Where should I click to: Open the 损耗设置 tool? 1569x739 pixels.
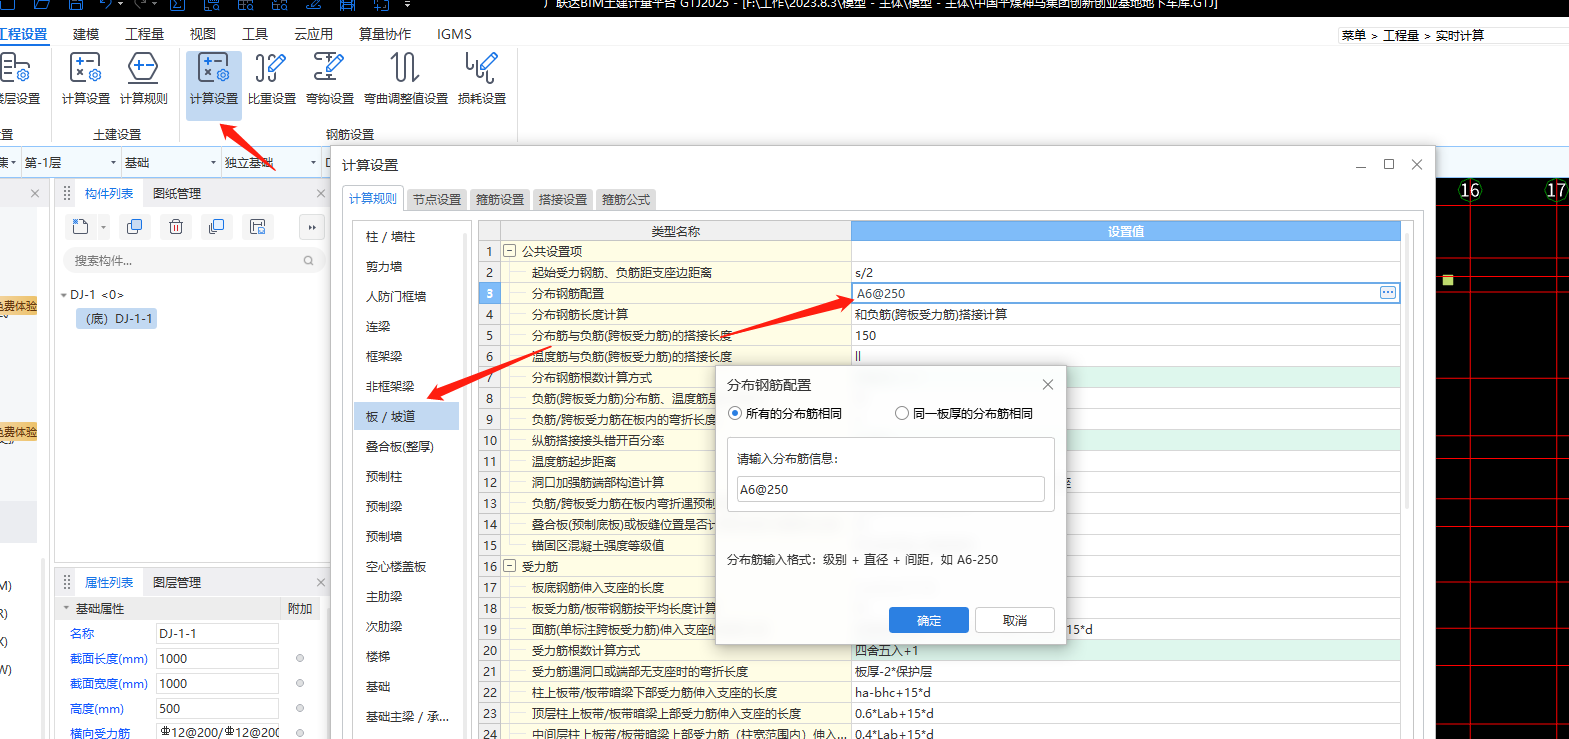(x=481, y=78)
